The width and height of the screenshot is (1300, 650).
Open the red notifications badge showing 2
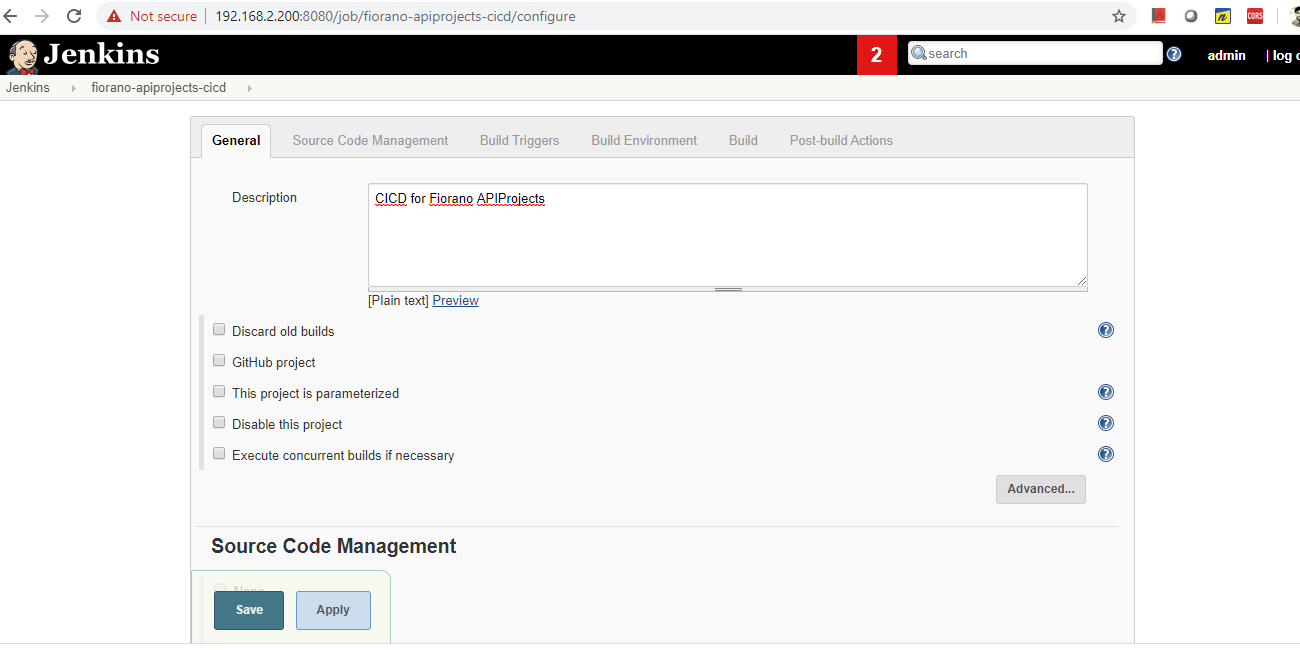(x=877, y=55)
